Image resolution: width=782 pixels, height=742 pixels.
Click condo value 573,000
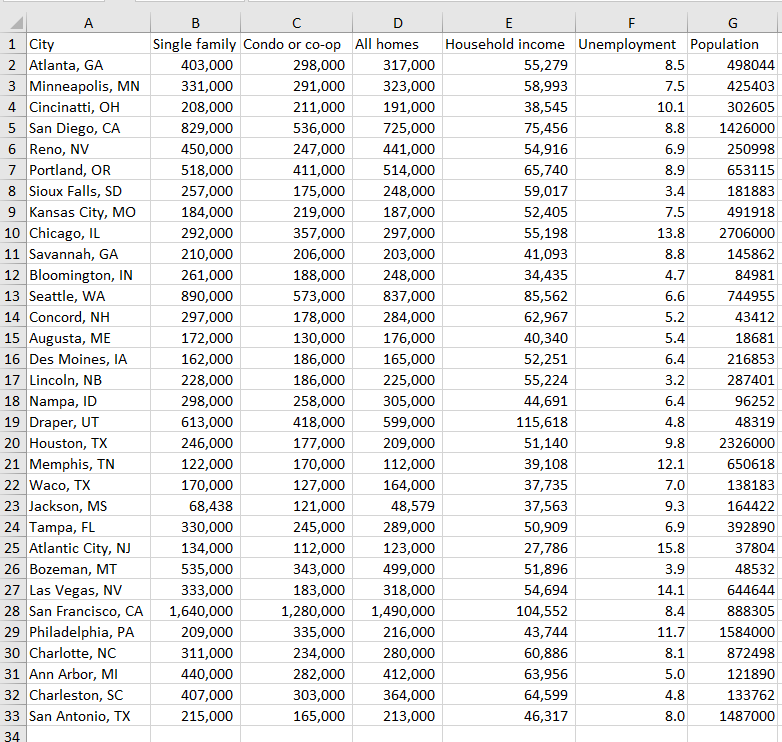296,296
